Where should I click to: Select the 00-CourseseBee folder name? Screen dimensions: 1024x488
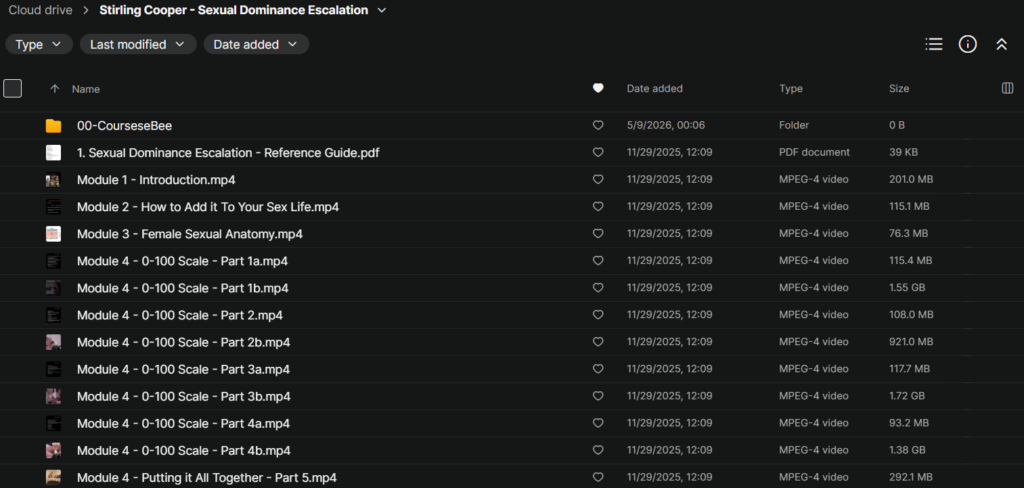pos(124,125)
